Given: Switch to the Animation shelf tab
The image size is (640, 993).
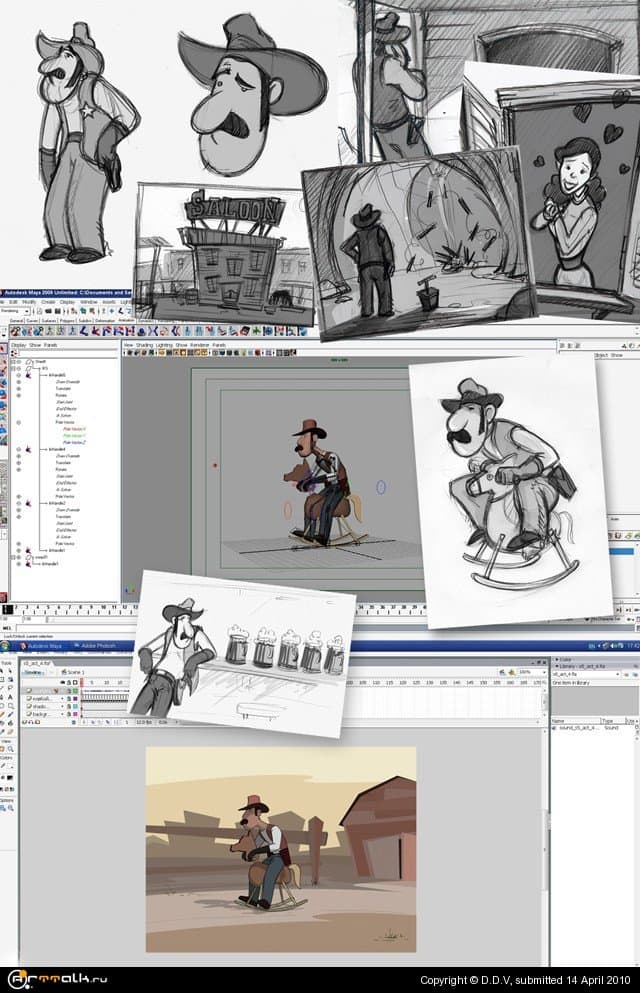Looking at the screenshot, I should tap(126, 320).
